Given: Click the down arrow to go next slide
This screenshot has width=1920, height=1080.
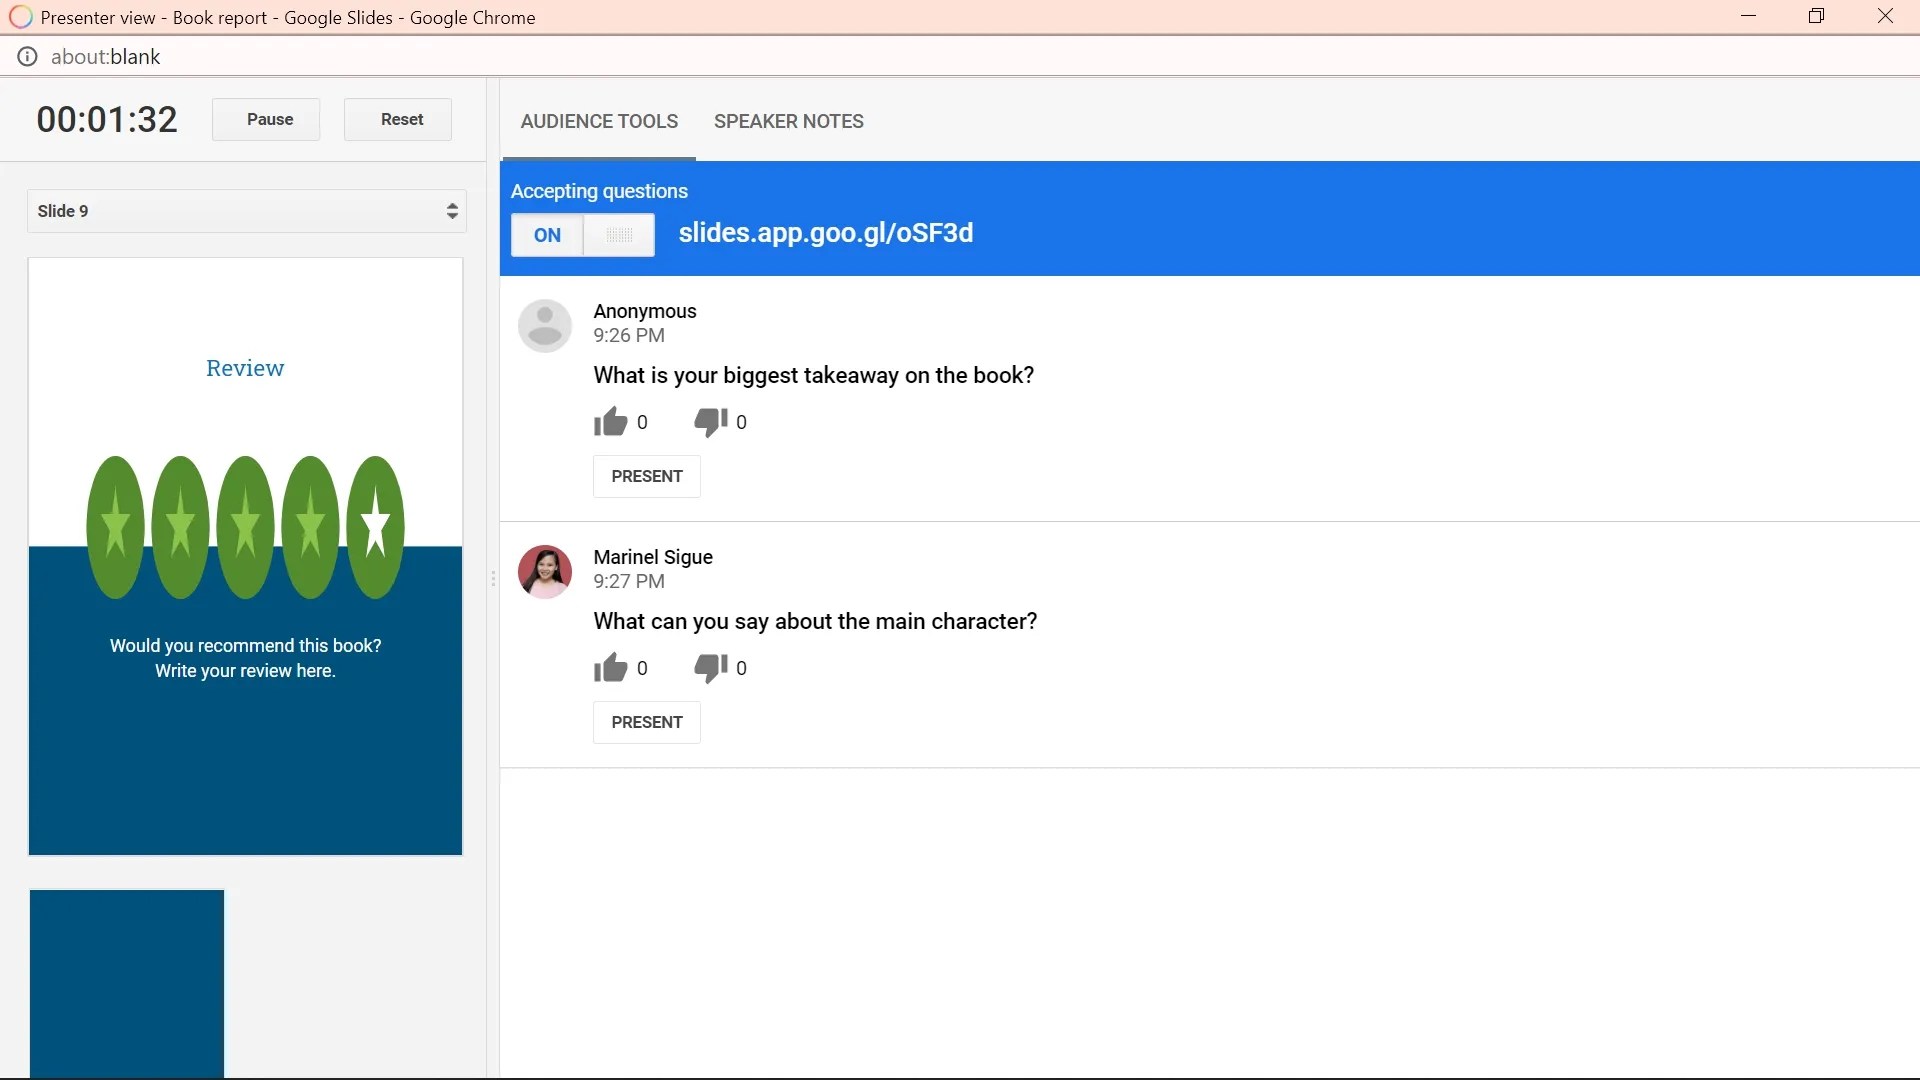Looking at the screenshot, I should (452, 217).
